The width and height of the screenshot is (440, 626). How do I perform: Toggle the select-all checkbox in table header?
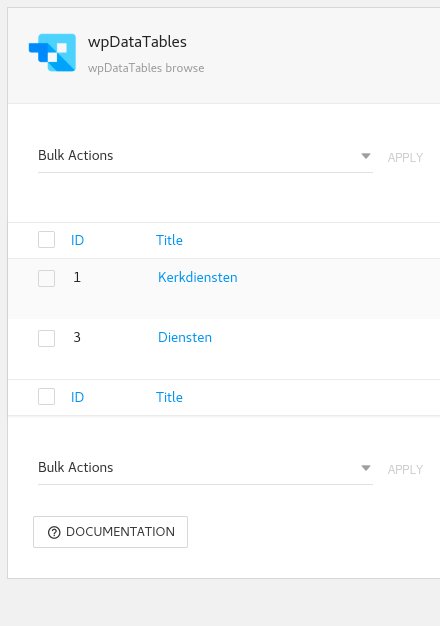(x=46, y=240)
